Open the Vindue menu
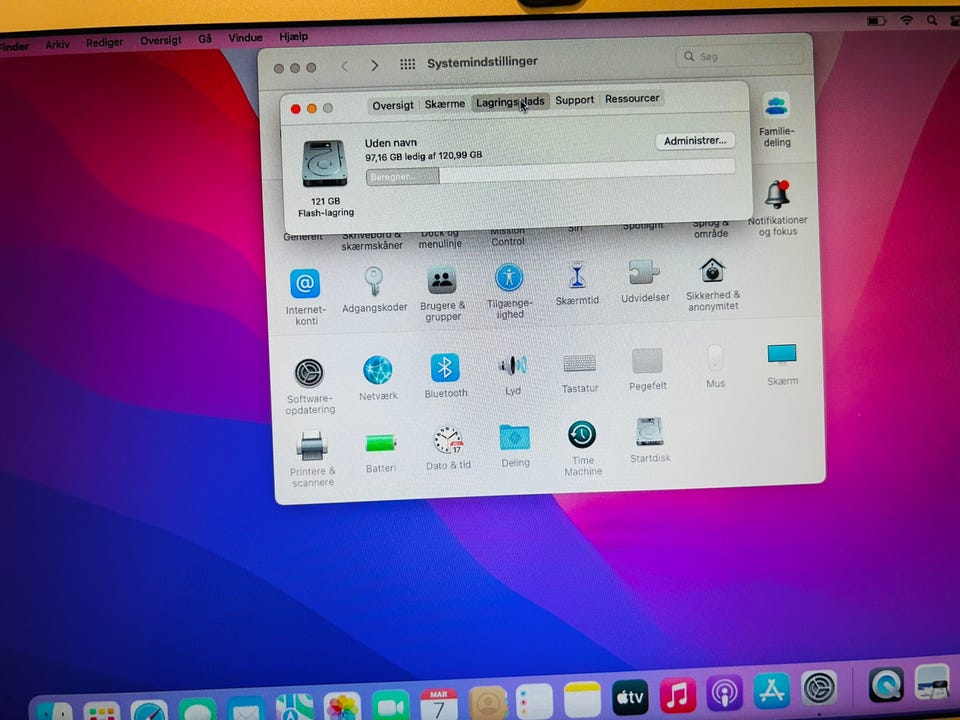Image resolution: width=960 pixels, height=720 pixels. coord(246,37)
